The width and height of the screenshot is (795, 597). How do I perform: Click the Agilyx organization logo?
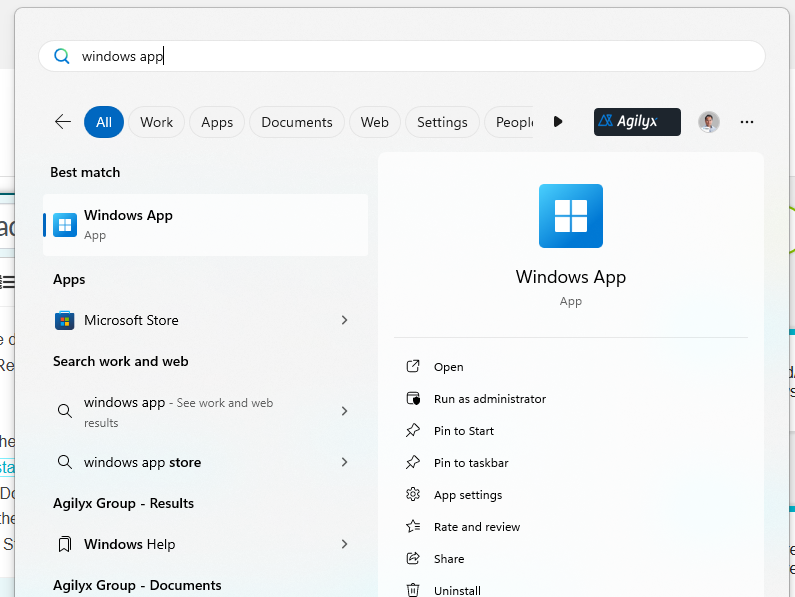coord(637,122)
